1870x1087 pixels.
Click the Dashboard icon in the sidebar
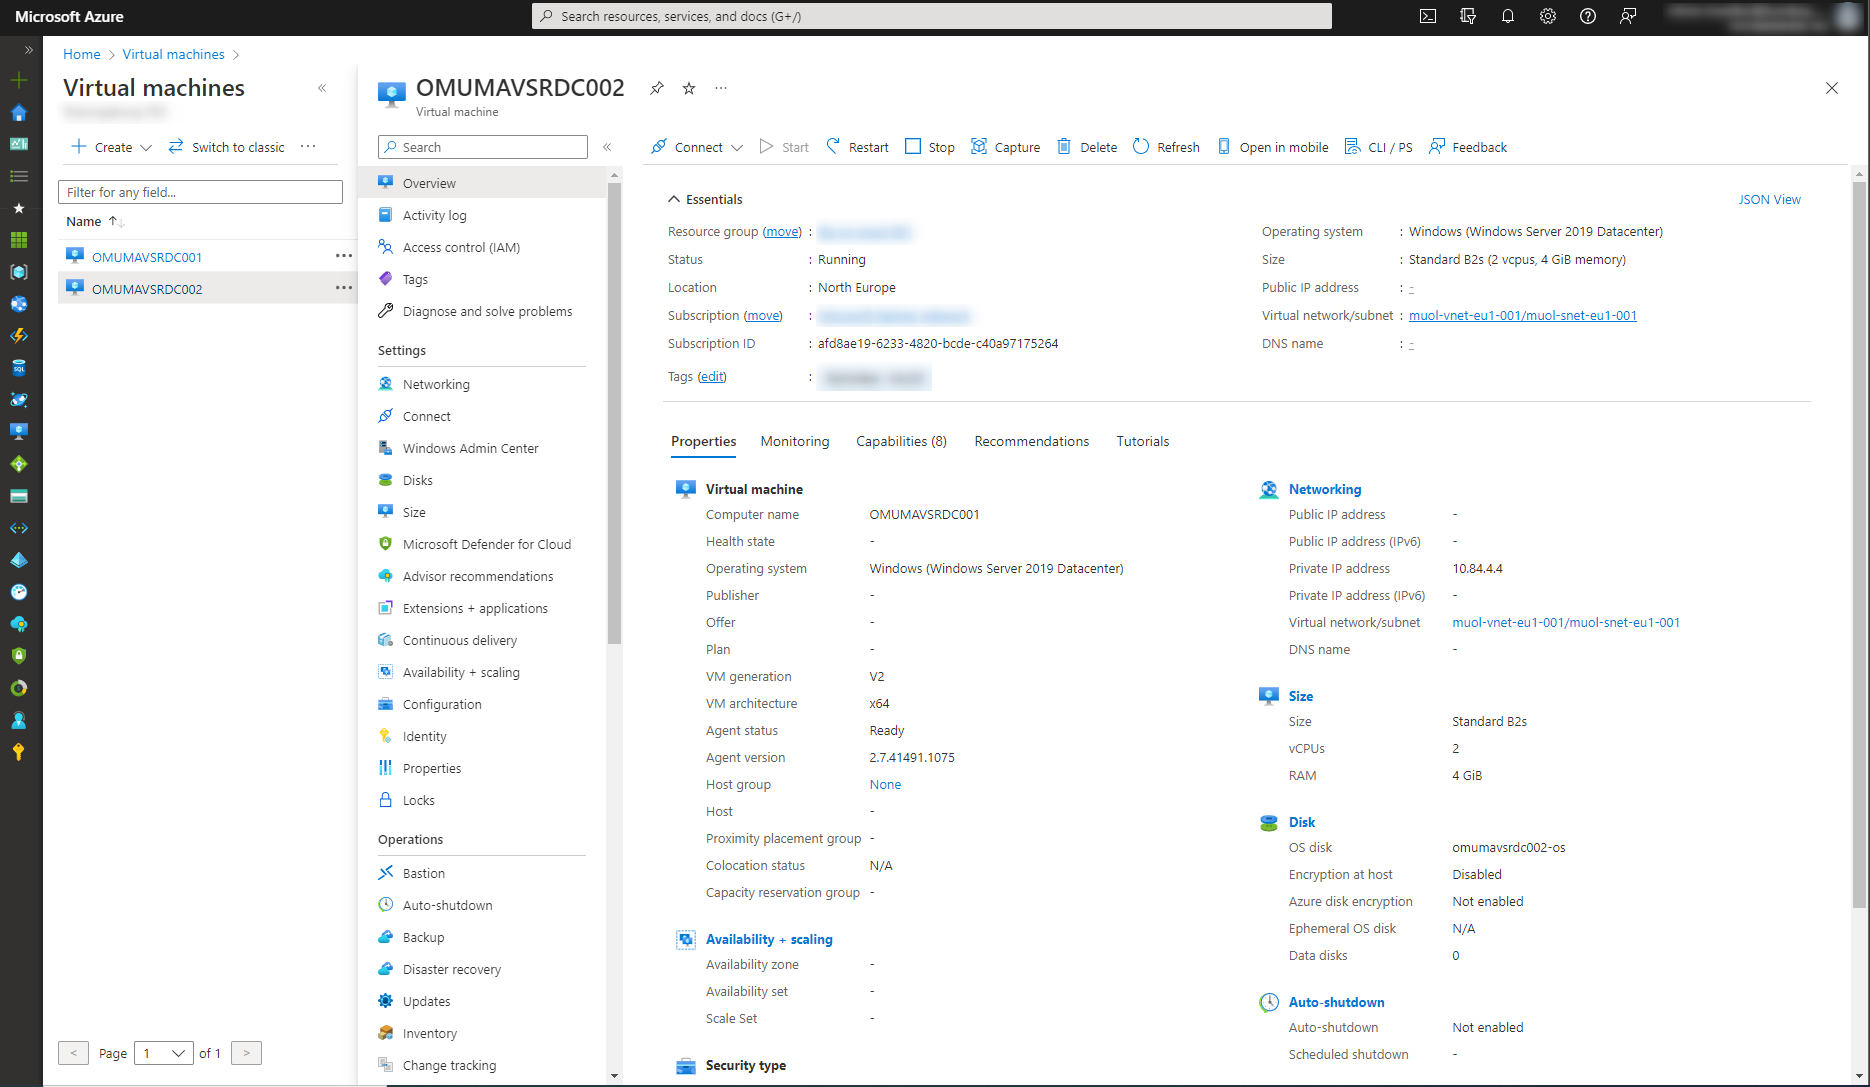(18, 143)
